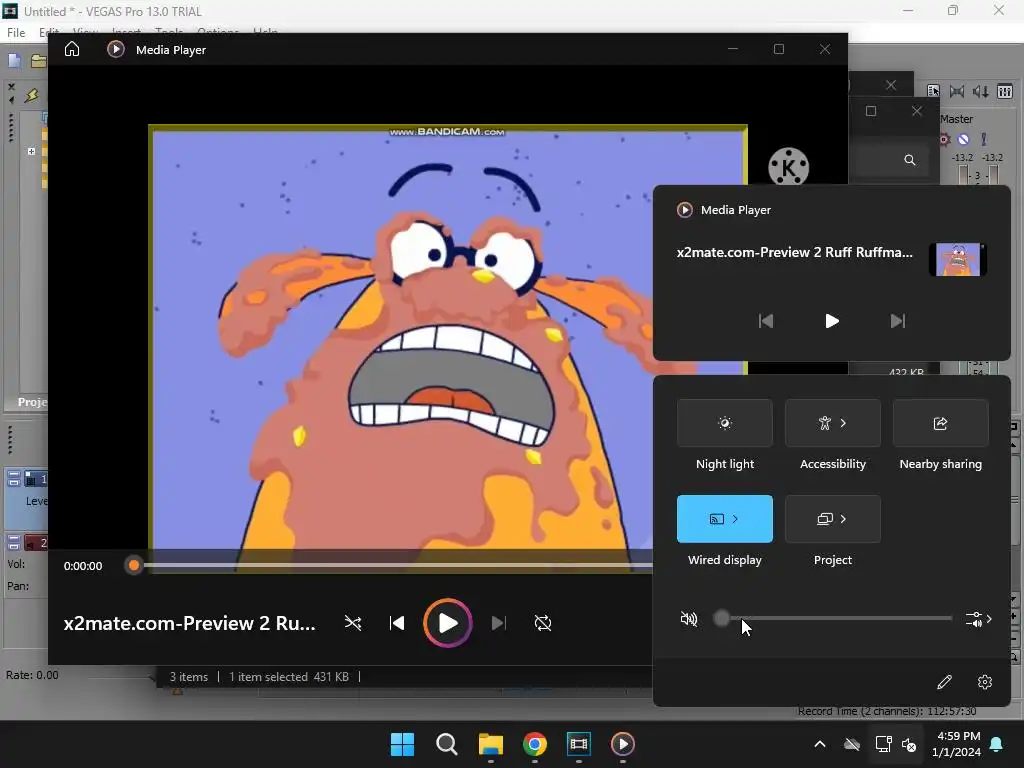Skip to previous track in Media Player window
The image size is (1024, 768).
[x=397, y=623]
